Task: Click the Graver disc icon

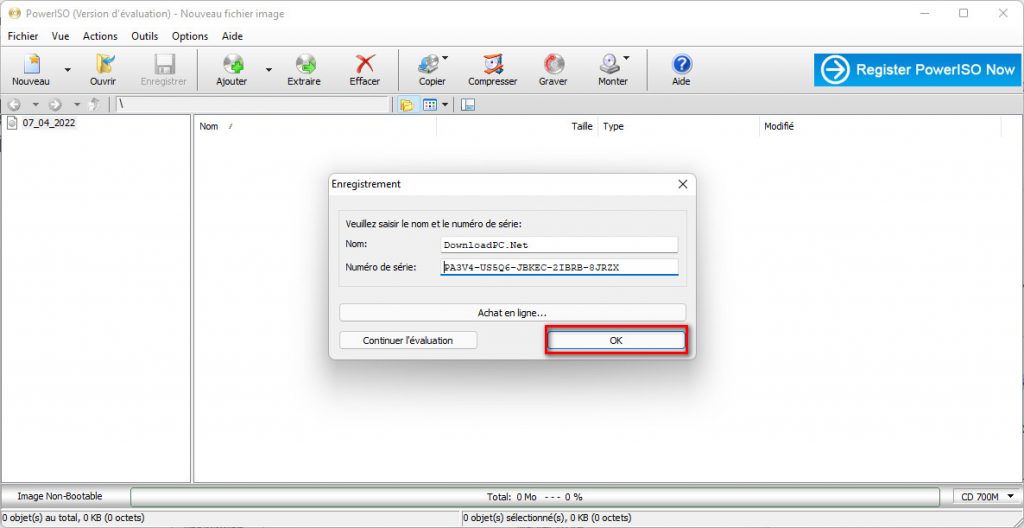Action: tap(553, 65)
